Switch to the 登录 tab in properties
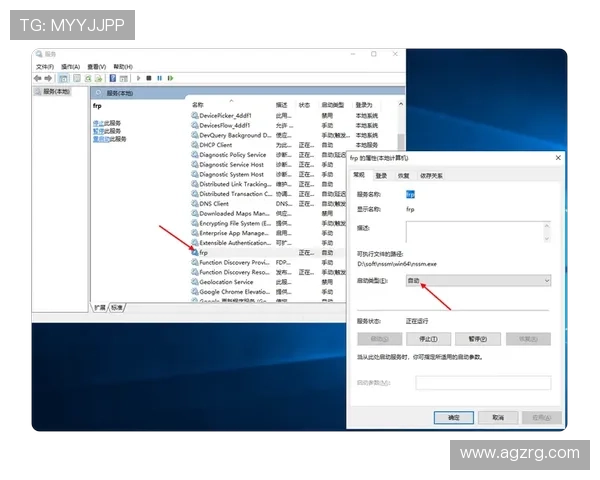This screenshot has height=480, width=600. (x=381, y=175)
